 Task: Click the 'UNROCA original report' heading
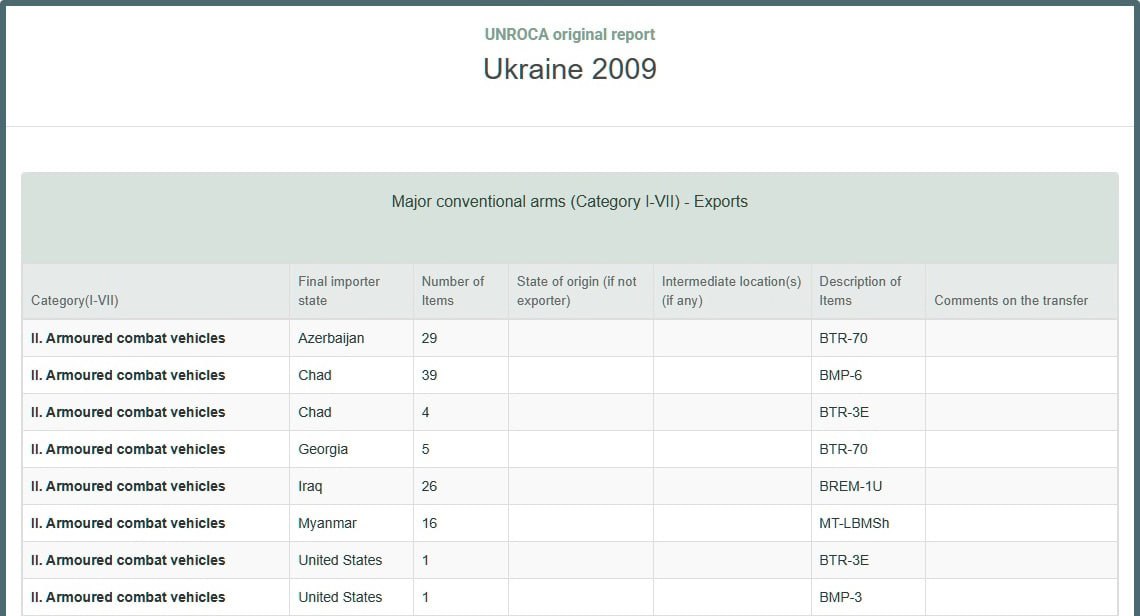pyautogui.click(x=569, y=34)
